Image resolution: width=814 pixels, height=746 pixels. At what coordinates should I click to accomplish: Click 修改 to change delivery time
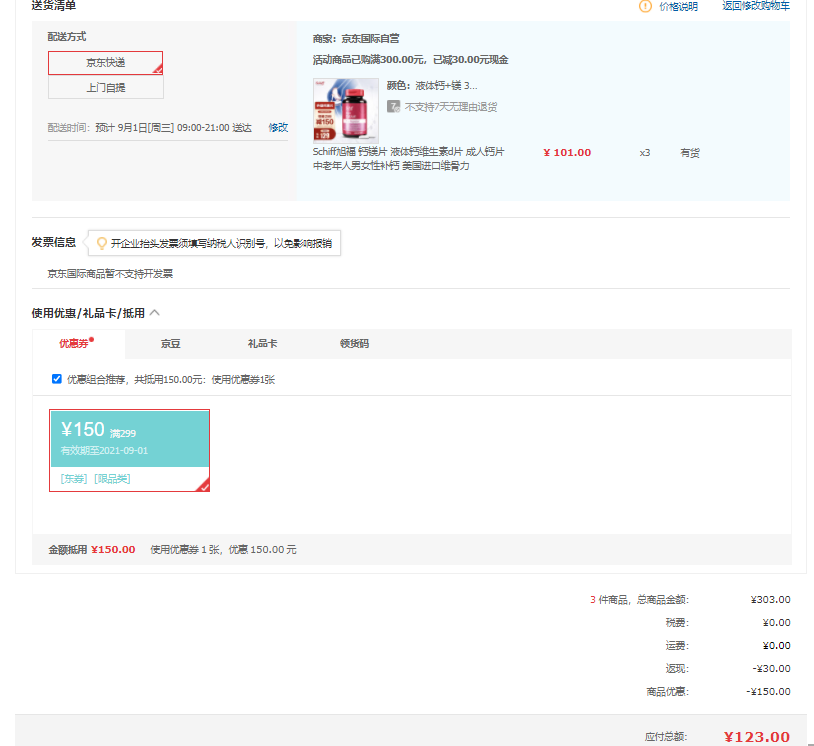click(277, 128)
